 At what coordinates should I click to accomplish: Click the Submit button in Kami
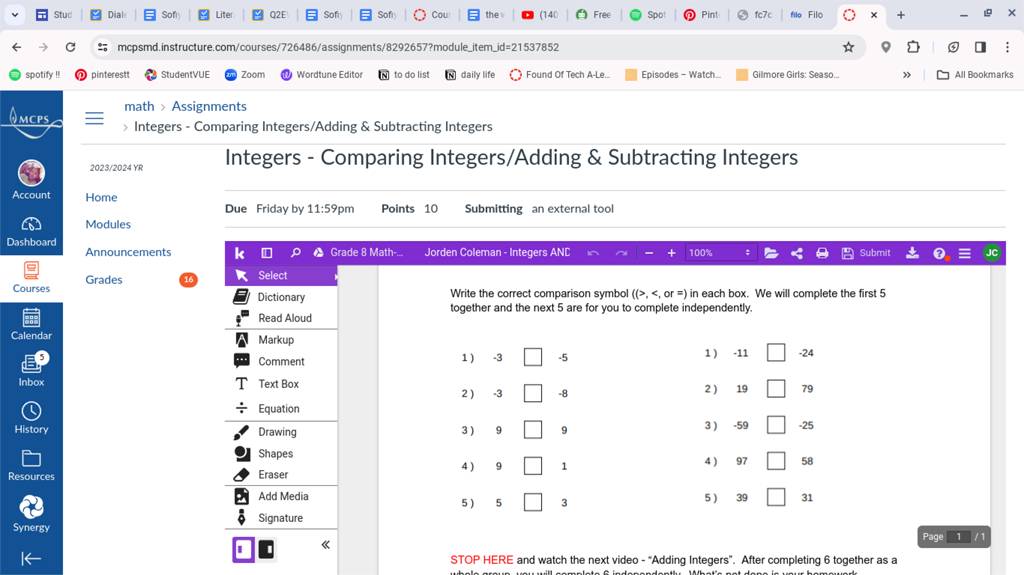tap(866, 253)
